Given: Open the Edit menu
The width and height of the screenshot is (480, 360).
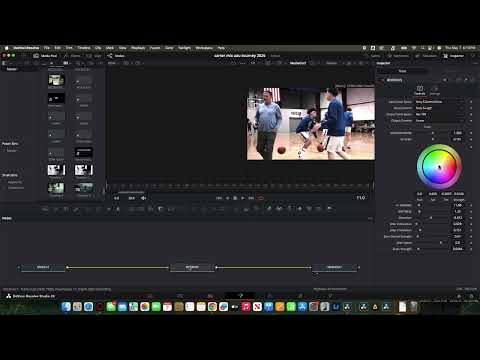Looking at the screenshot, I should coord(58,48).
